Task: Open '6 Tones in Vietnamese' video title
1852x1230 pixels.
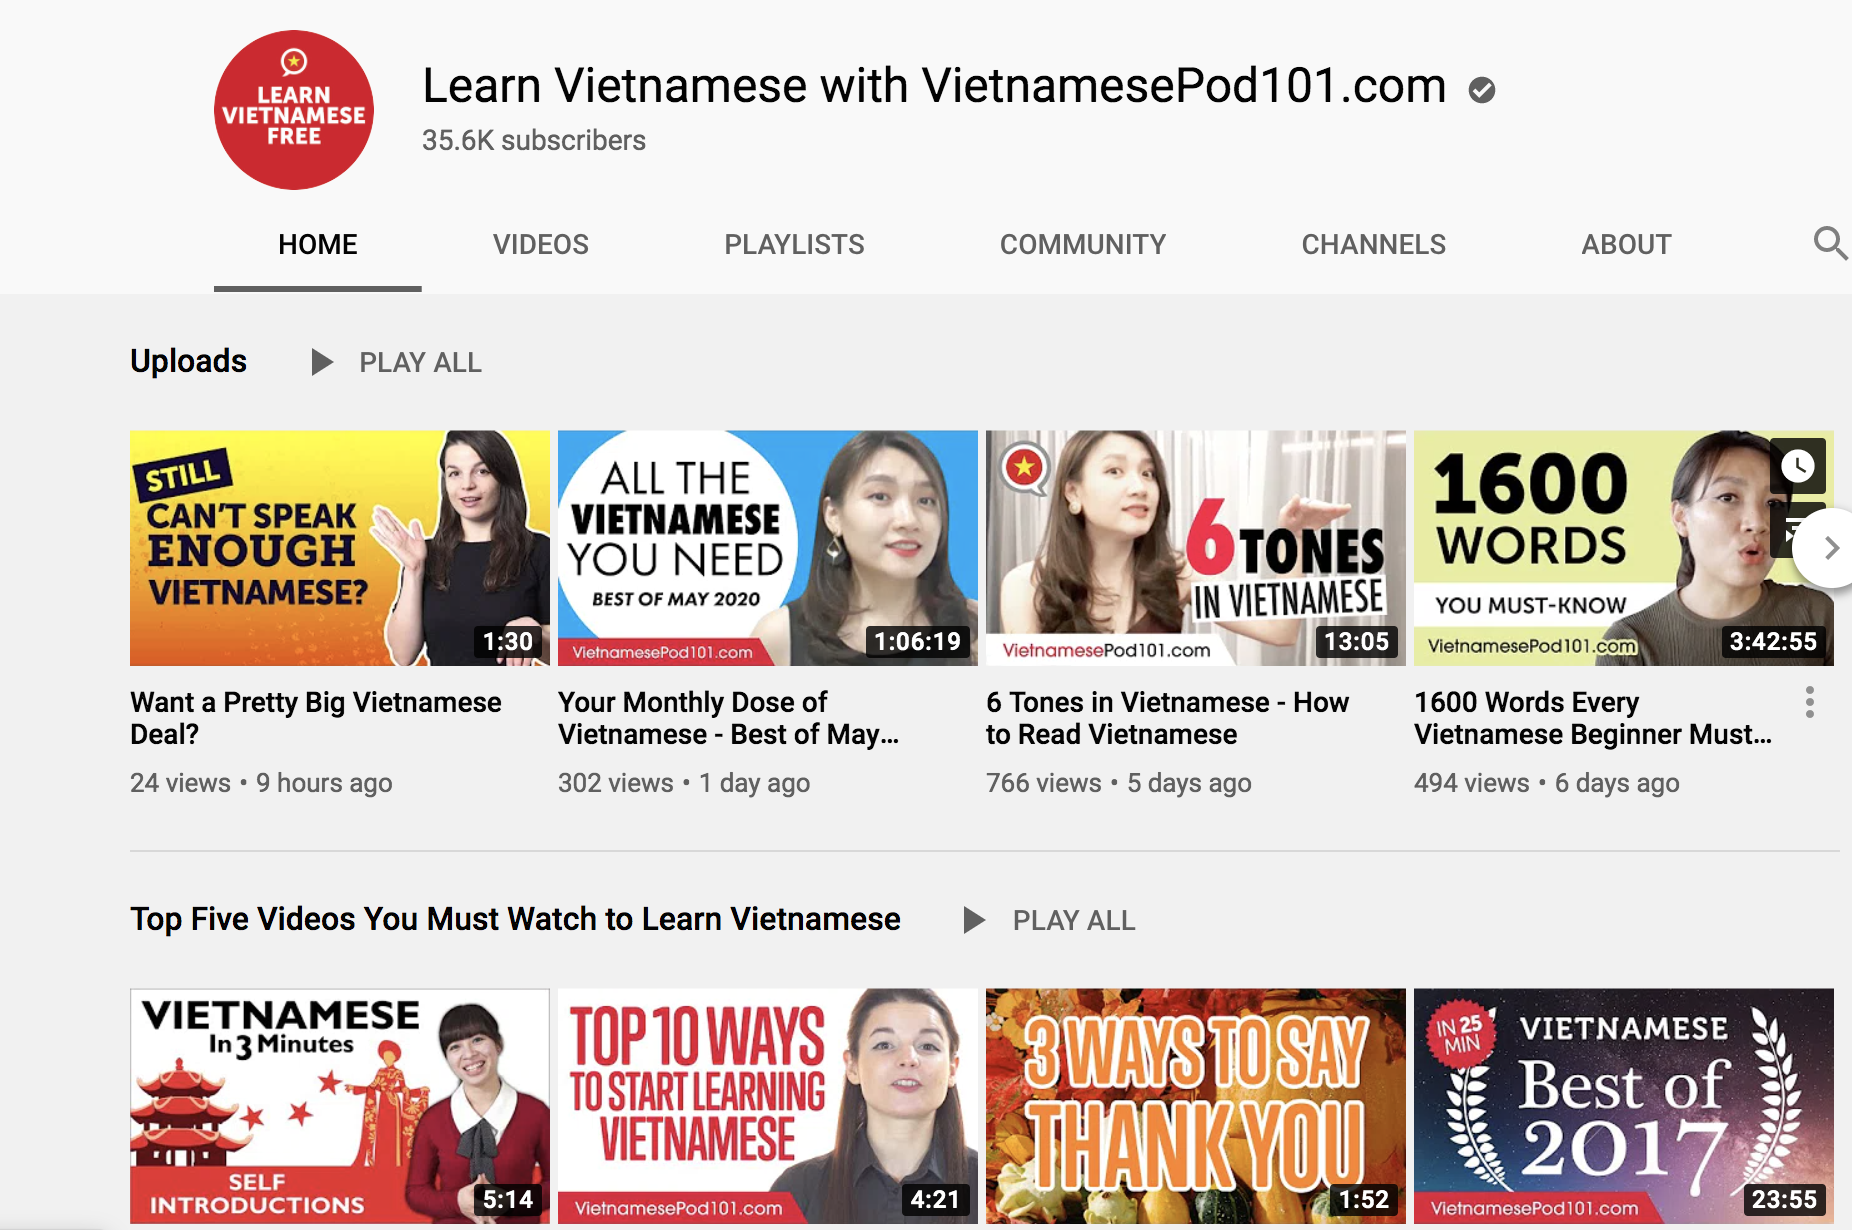Action: point(1167,718)
